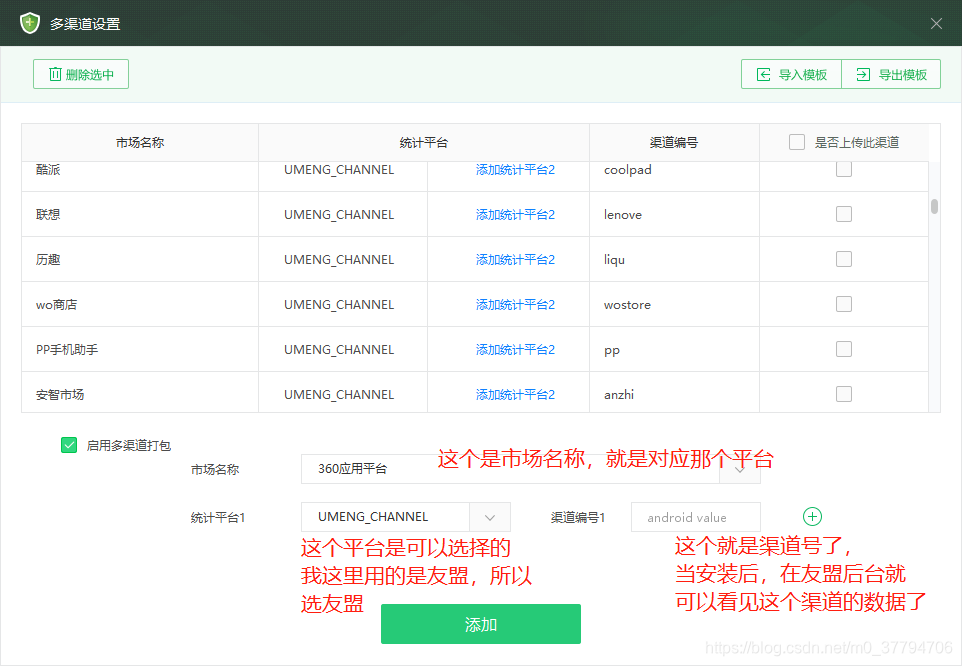Screen dimensions: 962x666
Task: Check the upload box for 安智市场 row
Action: tap(844, 394)
